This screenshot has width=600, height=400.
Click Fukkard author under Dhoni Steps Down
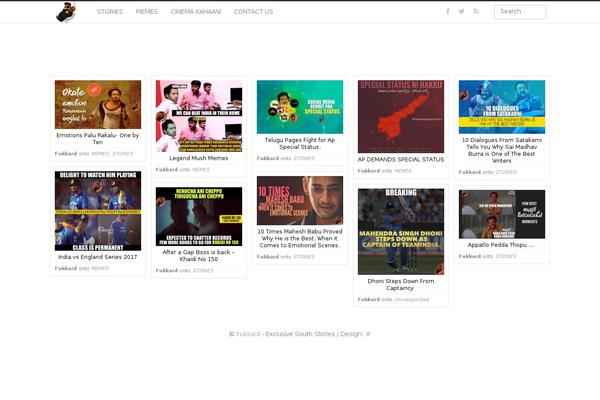click(369, 299)
